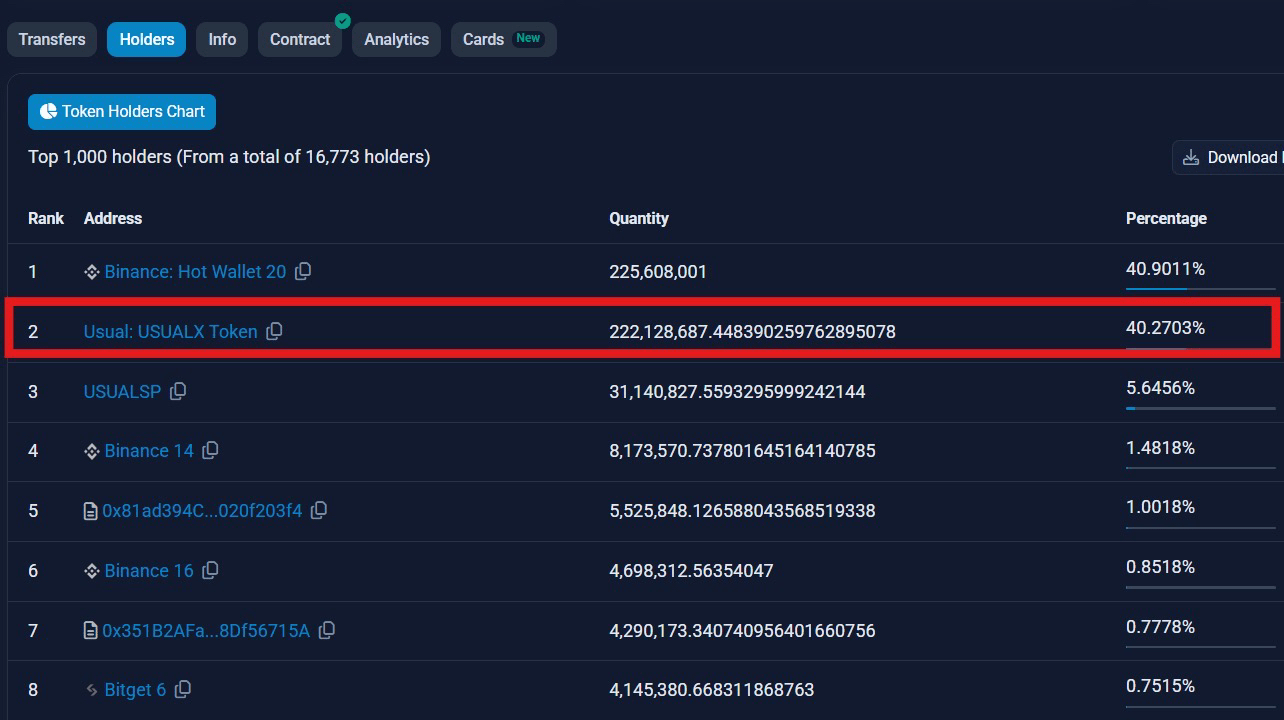Select the Holders tab
The image size is (1284, 720).
[147, 40]
